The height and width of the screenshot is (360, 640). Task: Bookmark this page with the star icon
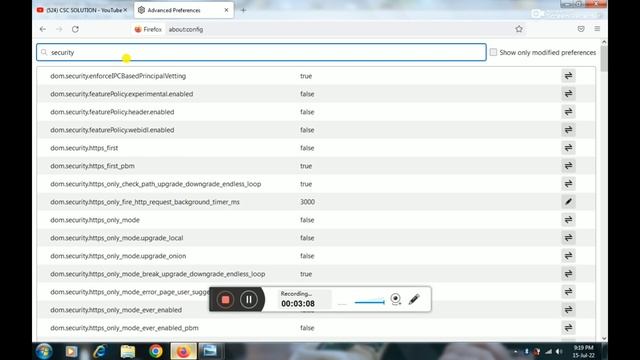click(519, 29)
